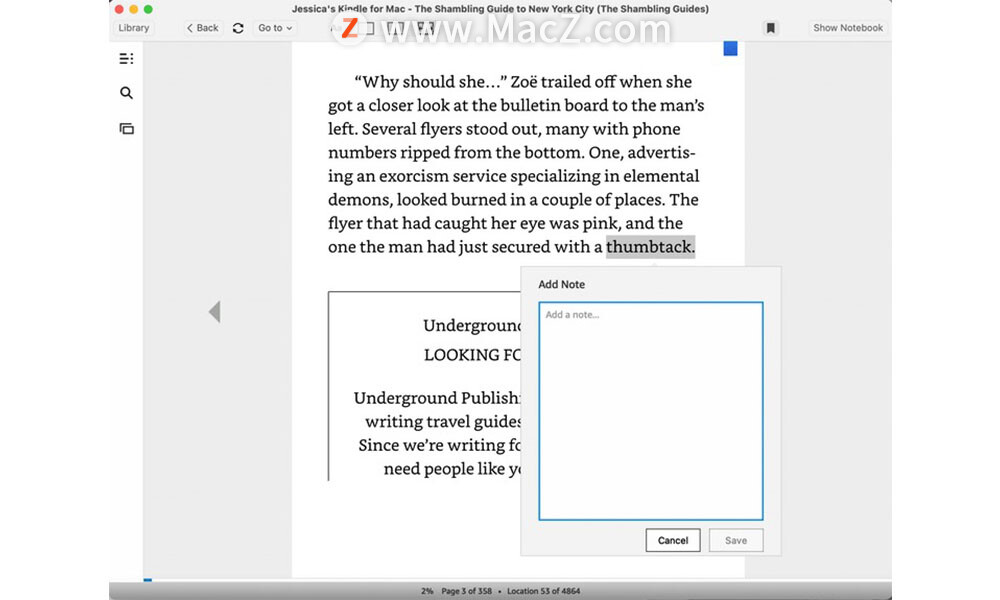The height and width of the screenshot is (600, 1000).
Task: Click the sync refresh icon
Action: click(x=238, y=28)
